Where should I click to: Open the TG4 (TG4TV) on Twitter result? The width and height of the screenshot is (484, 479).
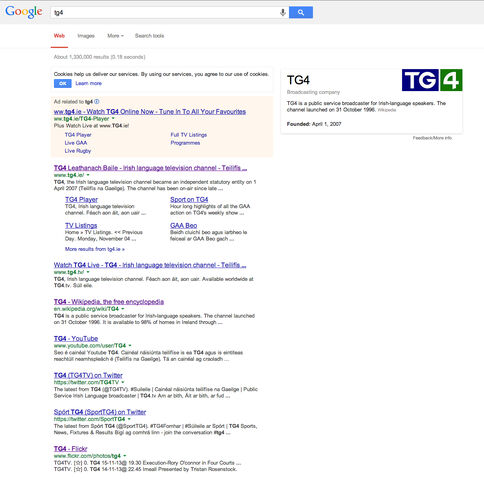click(x=88, y=375)
